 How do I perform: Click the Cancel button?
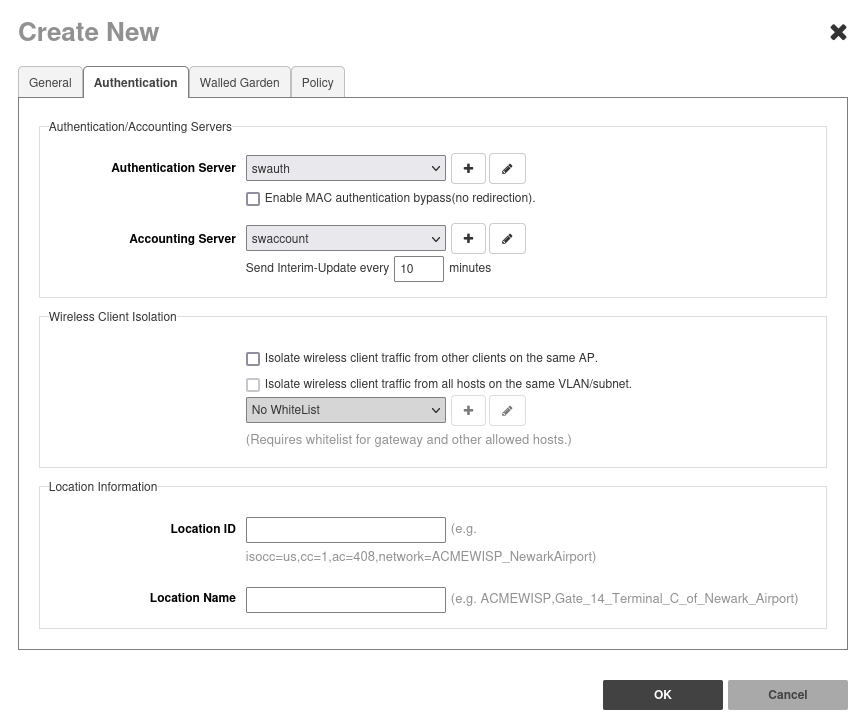[787, 695]
